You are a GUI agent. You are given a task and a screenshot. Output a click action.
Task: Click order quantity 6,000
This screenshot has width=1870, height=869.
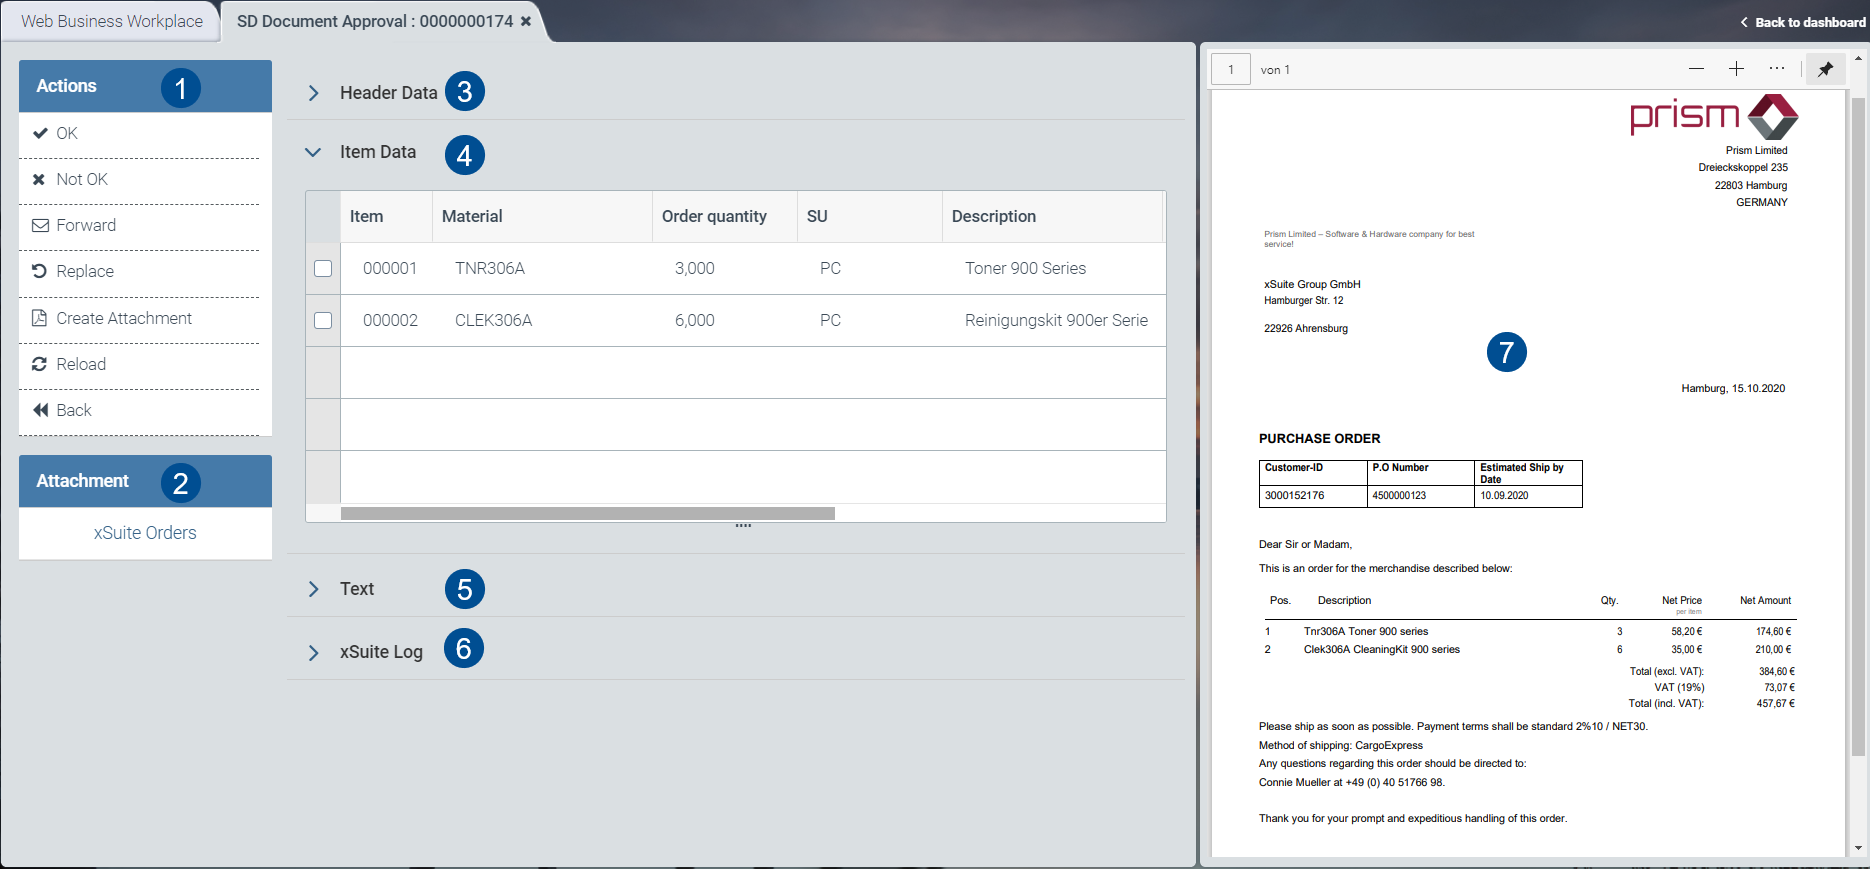[x=695, y=320]
